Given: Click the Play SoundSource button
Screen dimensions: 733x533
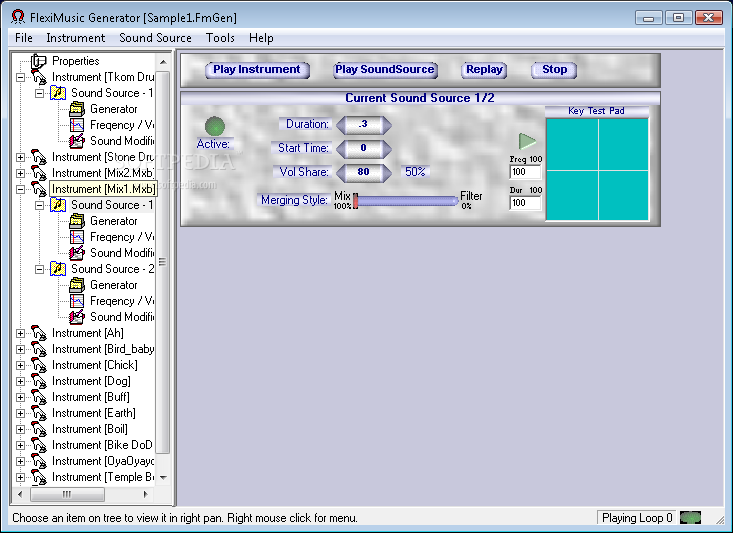Looking at the screenshot, I should click(385, 70).
